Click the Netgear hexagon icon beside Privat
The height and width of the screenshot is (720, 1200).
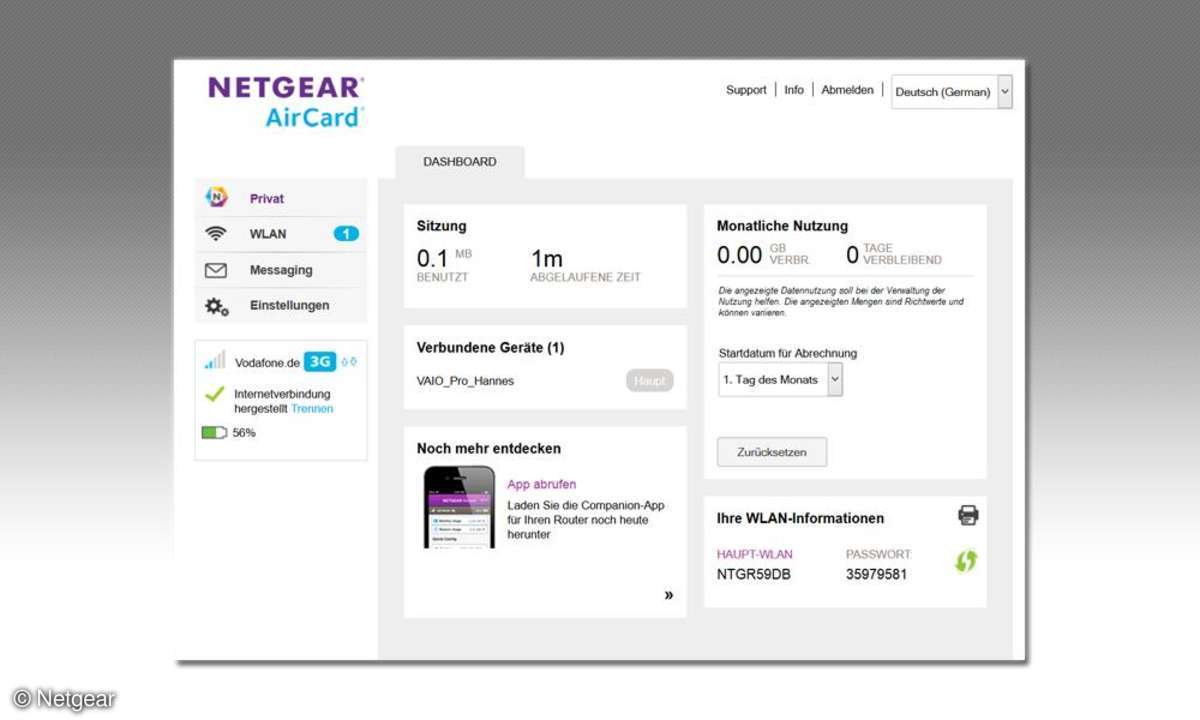point(216,198)
